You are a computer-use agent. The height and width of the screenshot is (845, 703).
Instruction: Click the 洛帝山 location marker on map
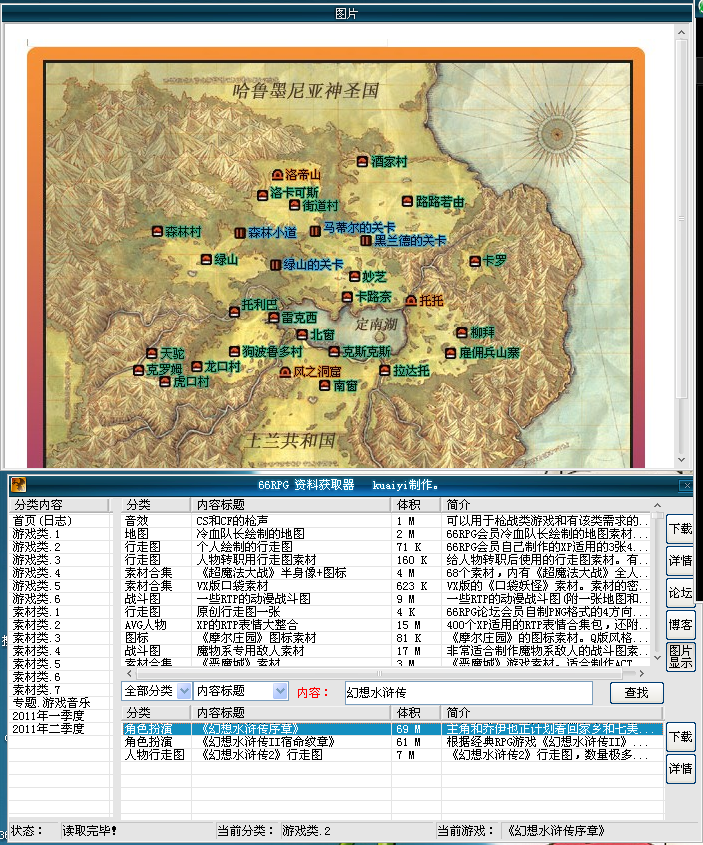coord(277,175)
